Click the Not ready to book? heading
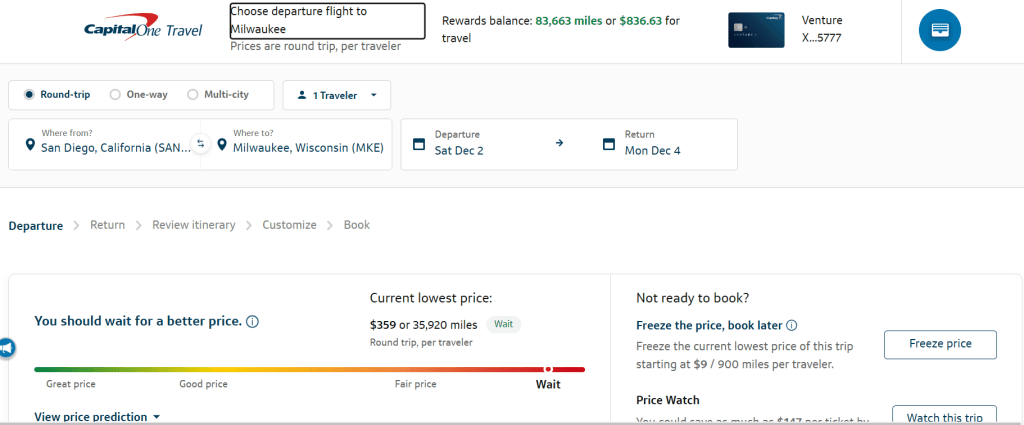 pyautogui.click(x=692, y=298)
